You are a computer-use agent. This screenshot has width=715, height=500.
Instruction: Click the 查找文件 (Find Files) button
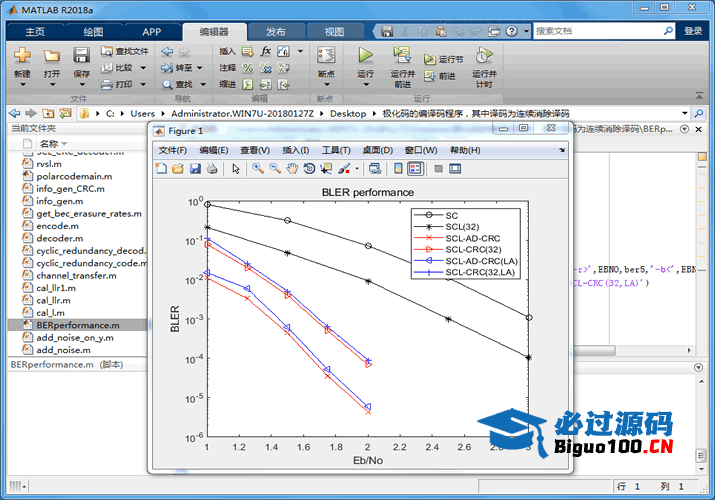124,51
